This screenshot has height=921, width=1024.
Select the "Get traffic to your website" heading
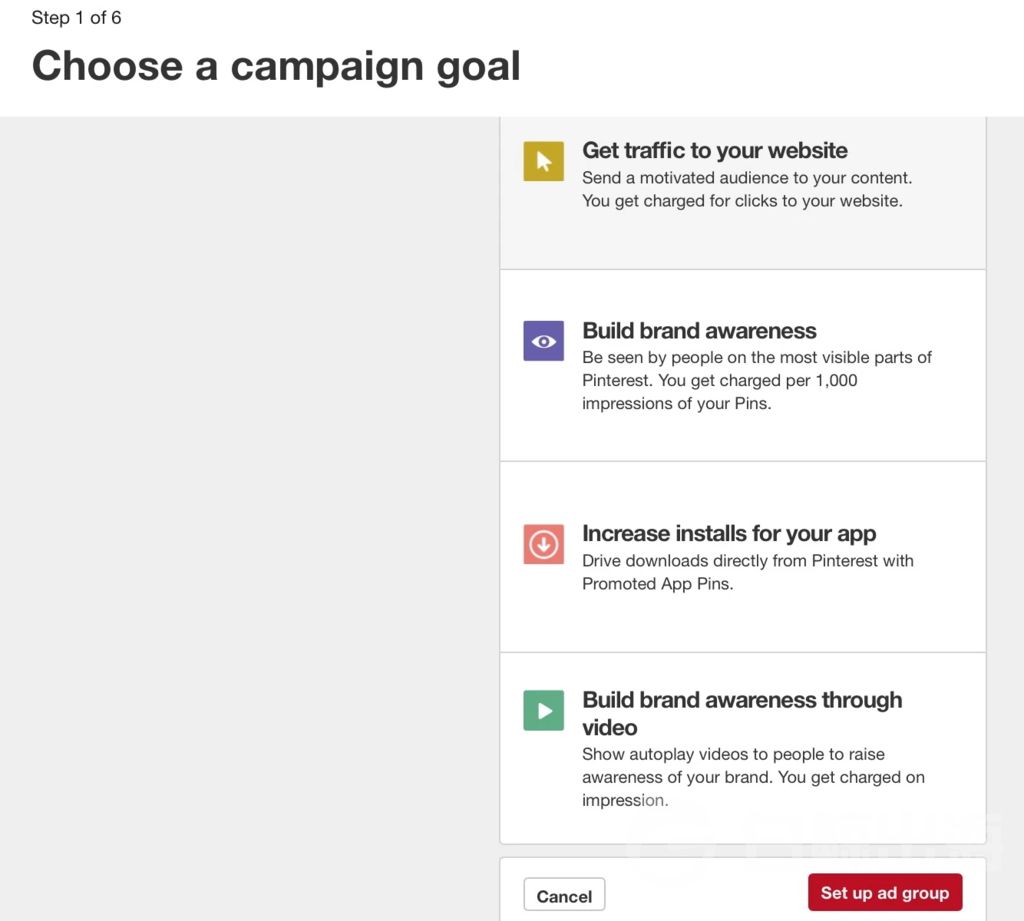point(714,151)
